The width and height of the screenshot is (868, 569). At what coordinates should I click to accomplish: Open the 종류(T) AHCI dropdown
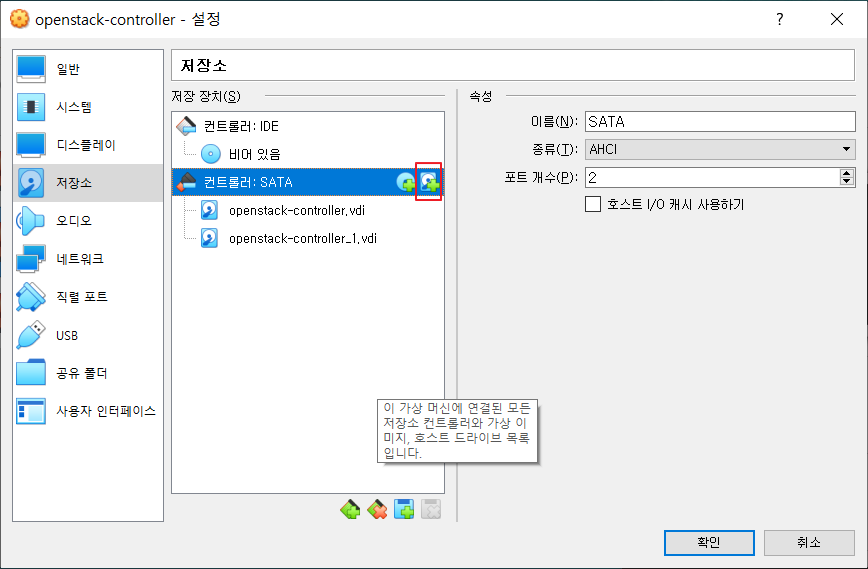pyautogui.click(x=720, y=149)
